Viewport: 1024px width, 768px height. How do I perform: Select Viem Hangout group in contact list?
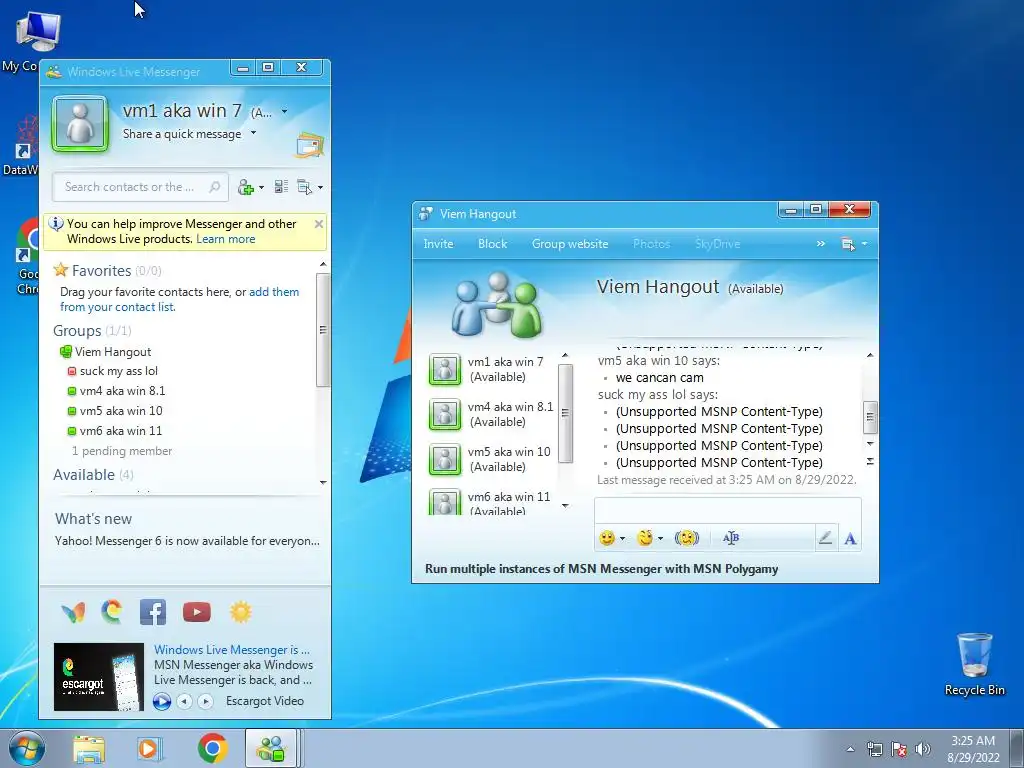coord(106,352)
